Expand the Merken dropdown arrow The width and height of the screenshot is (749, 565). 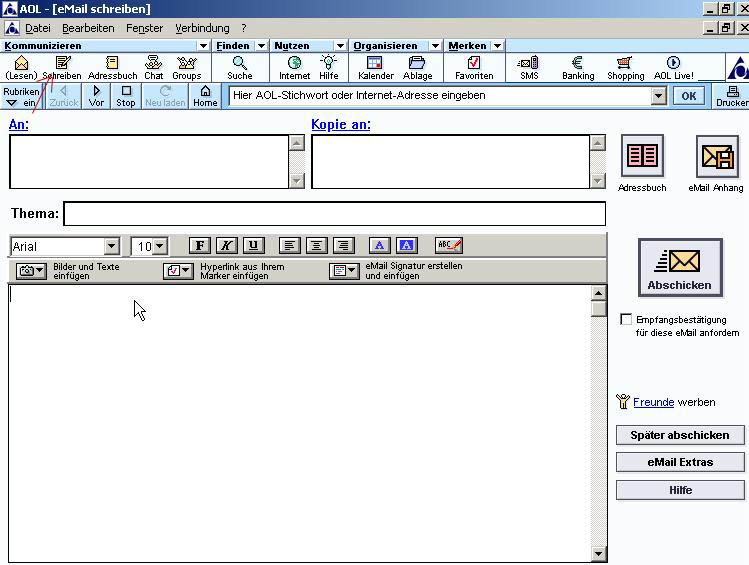497,46
